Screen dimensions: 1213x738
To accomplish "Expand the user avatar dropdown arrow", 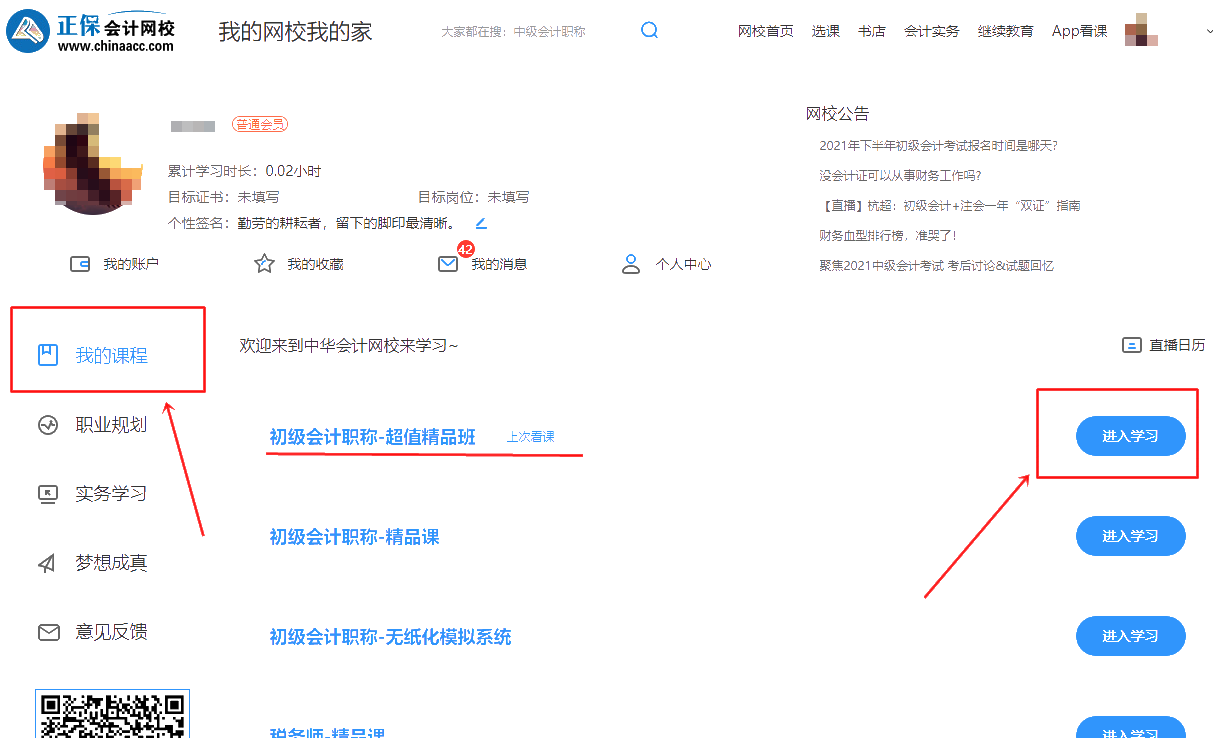I will point(1209,31).
